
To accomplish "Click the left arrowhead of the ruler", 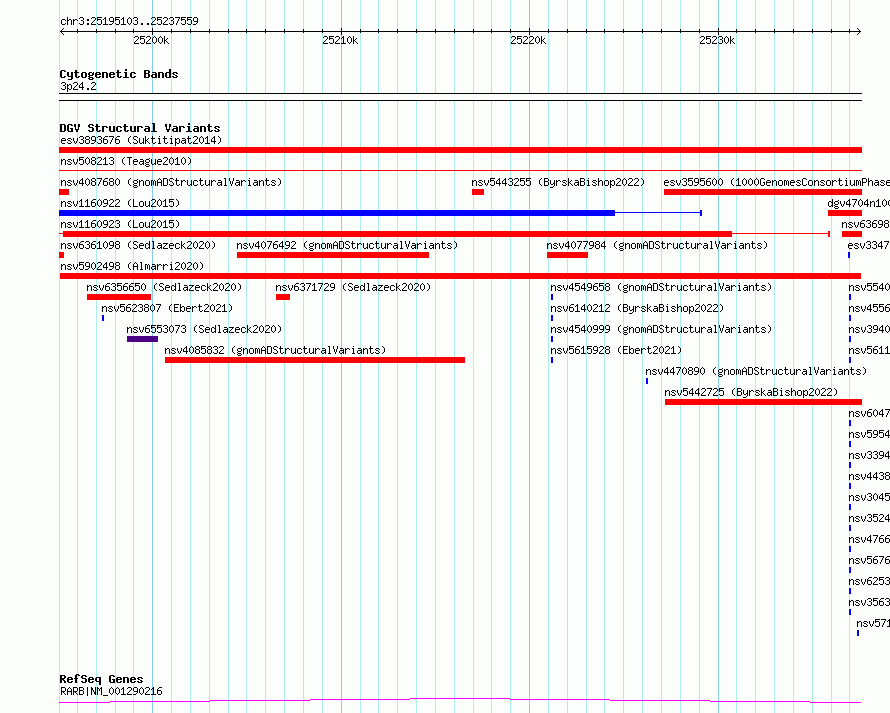I will (x=62, y=31).
